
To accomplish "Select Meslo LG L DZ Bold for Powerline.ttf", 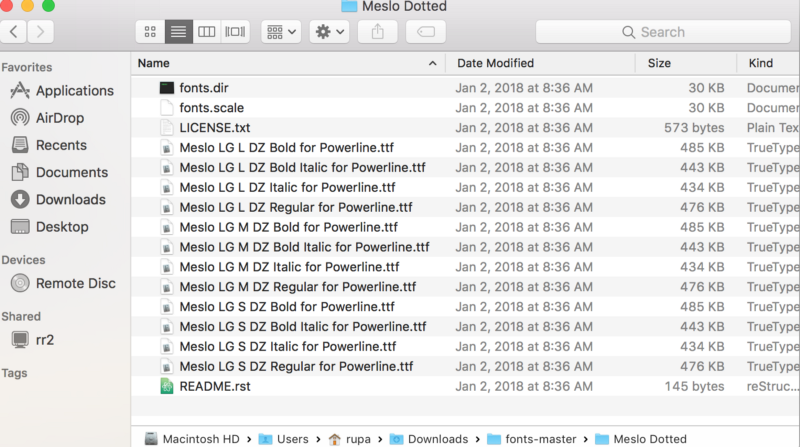I will pyautogui.click(x=287, y=147).
